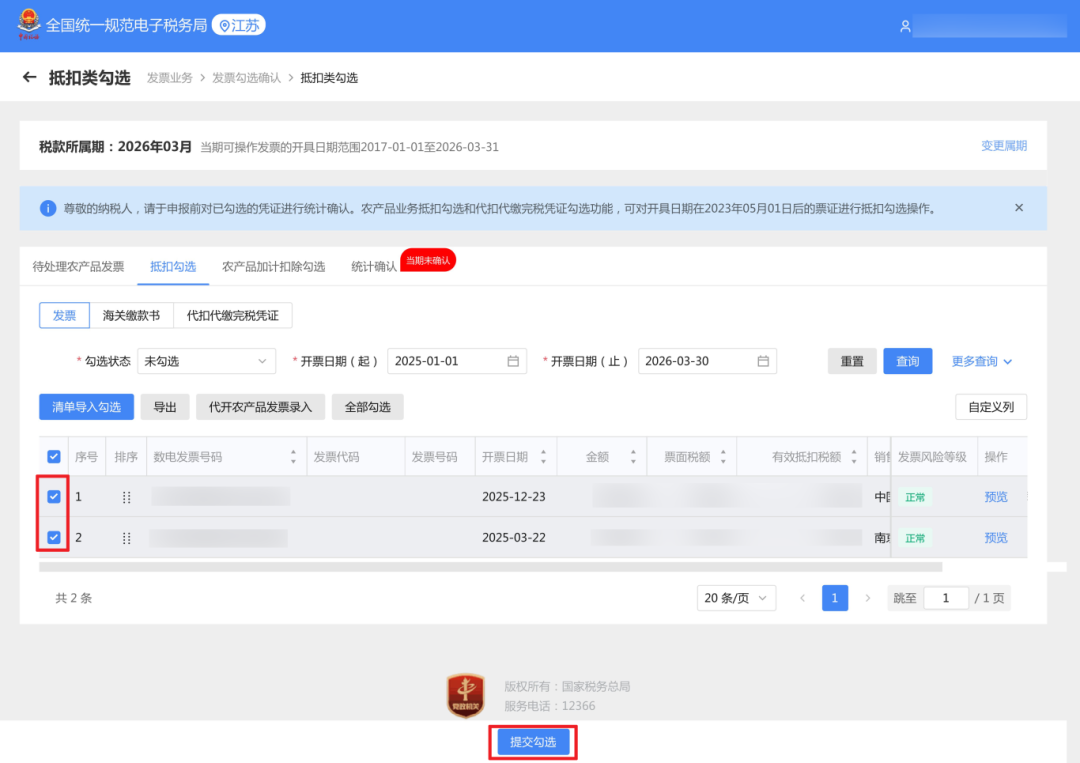
Task: Go to next page arrow
Action: tap(868, 598)
